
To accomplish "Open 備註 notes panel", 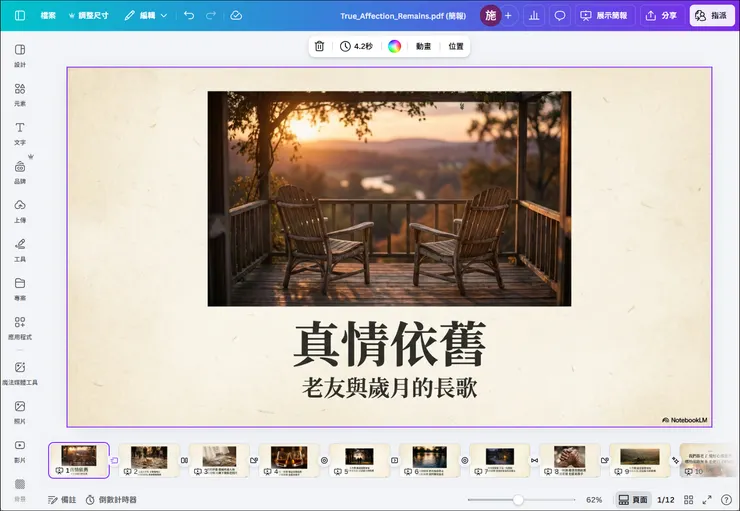I will pos(62,500).
